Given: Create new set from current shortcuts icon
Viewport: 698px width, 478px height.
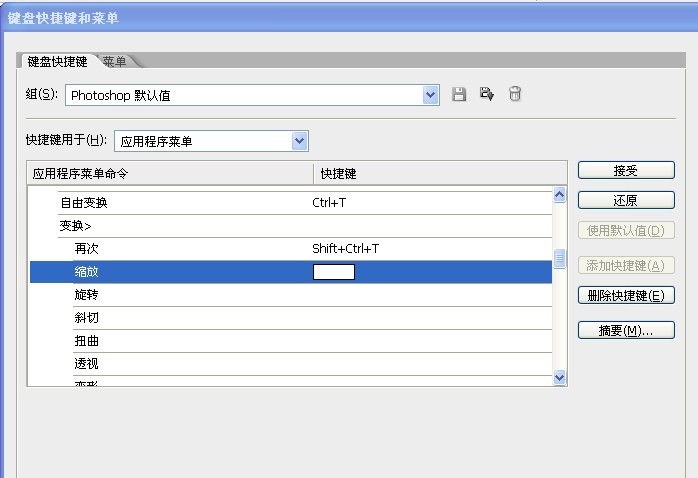Looking at the screenshot, I should pos(487,94).
